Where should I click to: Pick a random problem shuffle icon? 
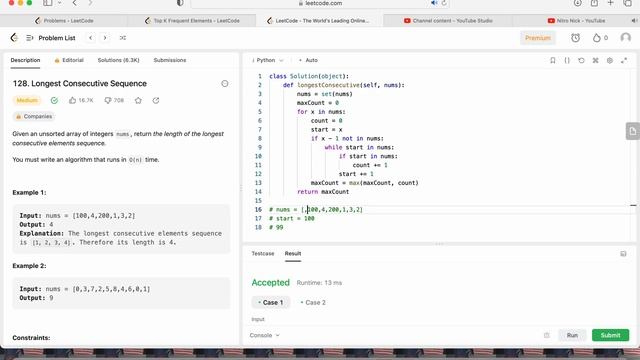(122, 38)
